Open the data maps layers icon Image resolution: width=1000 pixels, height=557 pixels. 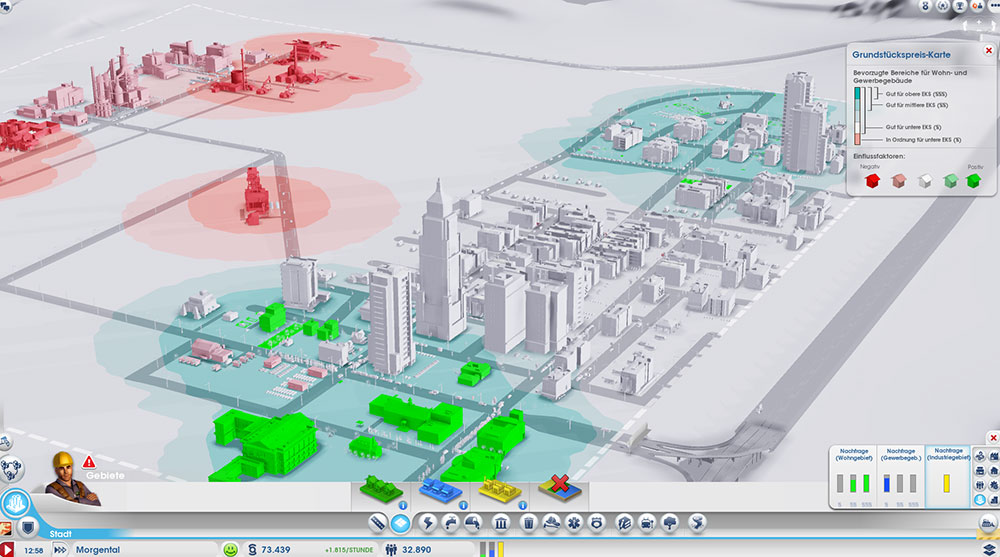(x=989, y=550)
